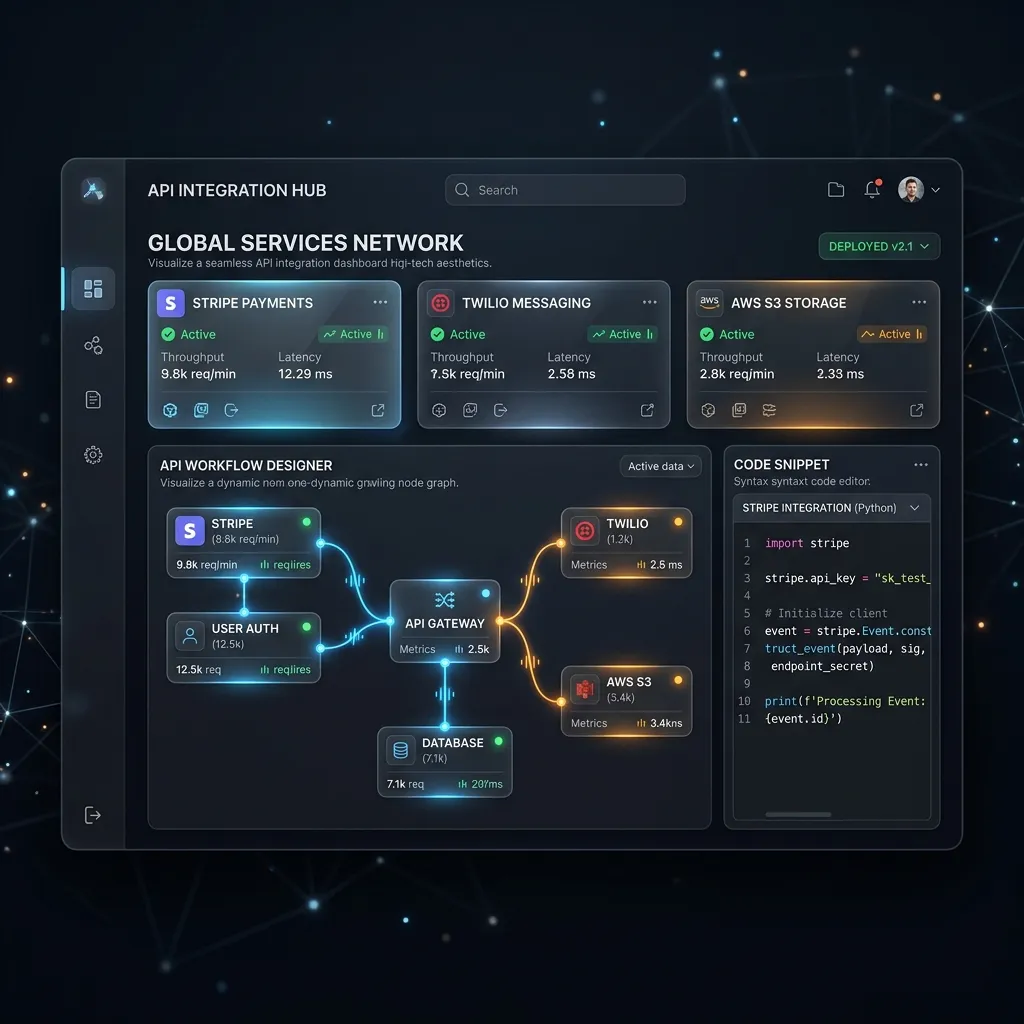Click the logout icon in sidebar
Viewport: 1024px width, 1024px height.
(x=93, y=815)
